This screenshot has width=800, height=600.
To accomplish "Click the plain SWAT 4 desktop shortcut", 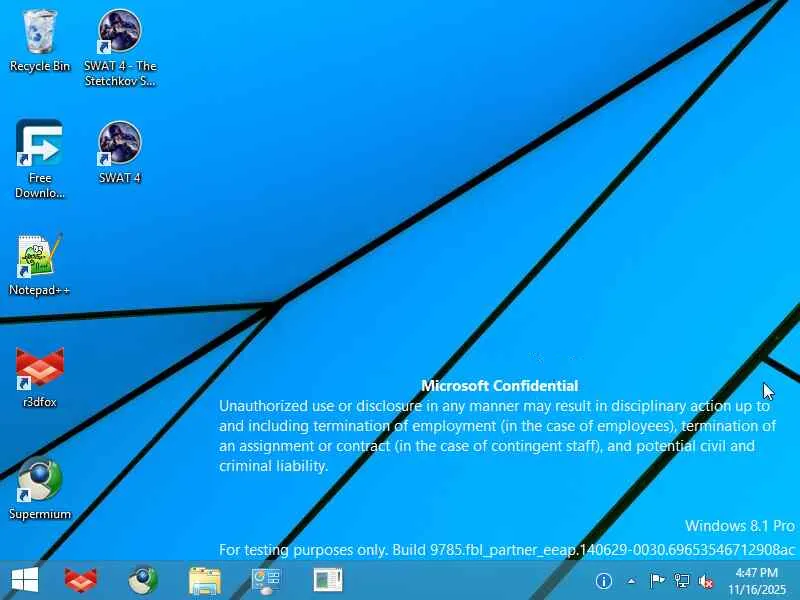I will (x=120, y=152).
